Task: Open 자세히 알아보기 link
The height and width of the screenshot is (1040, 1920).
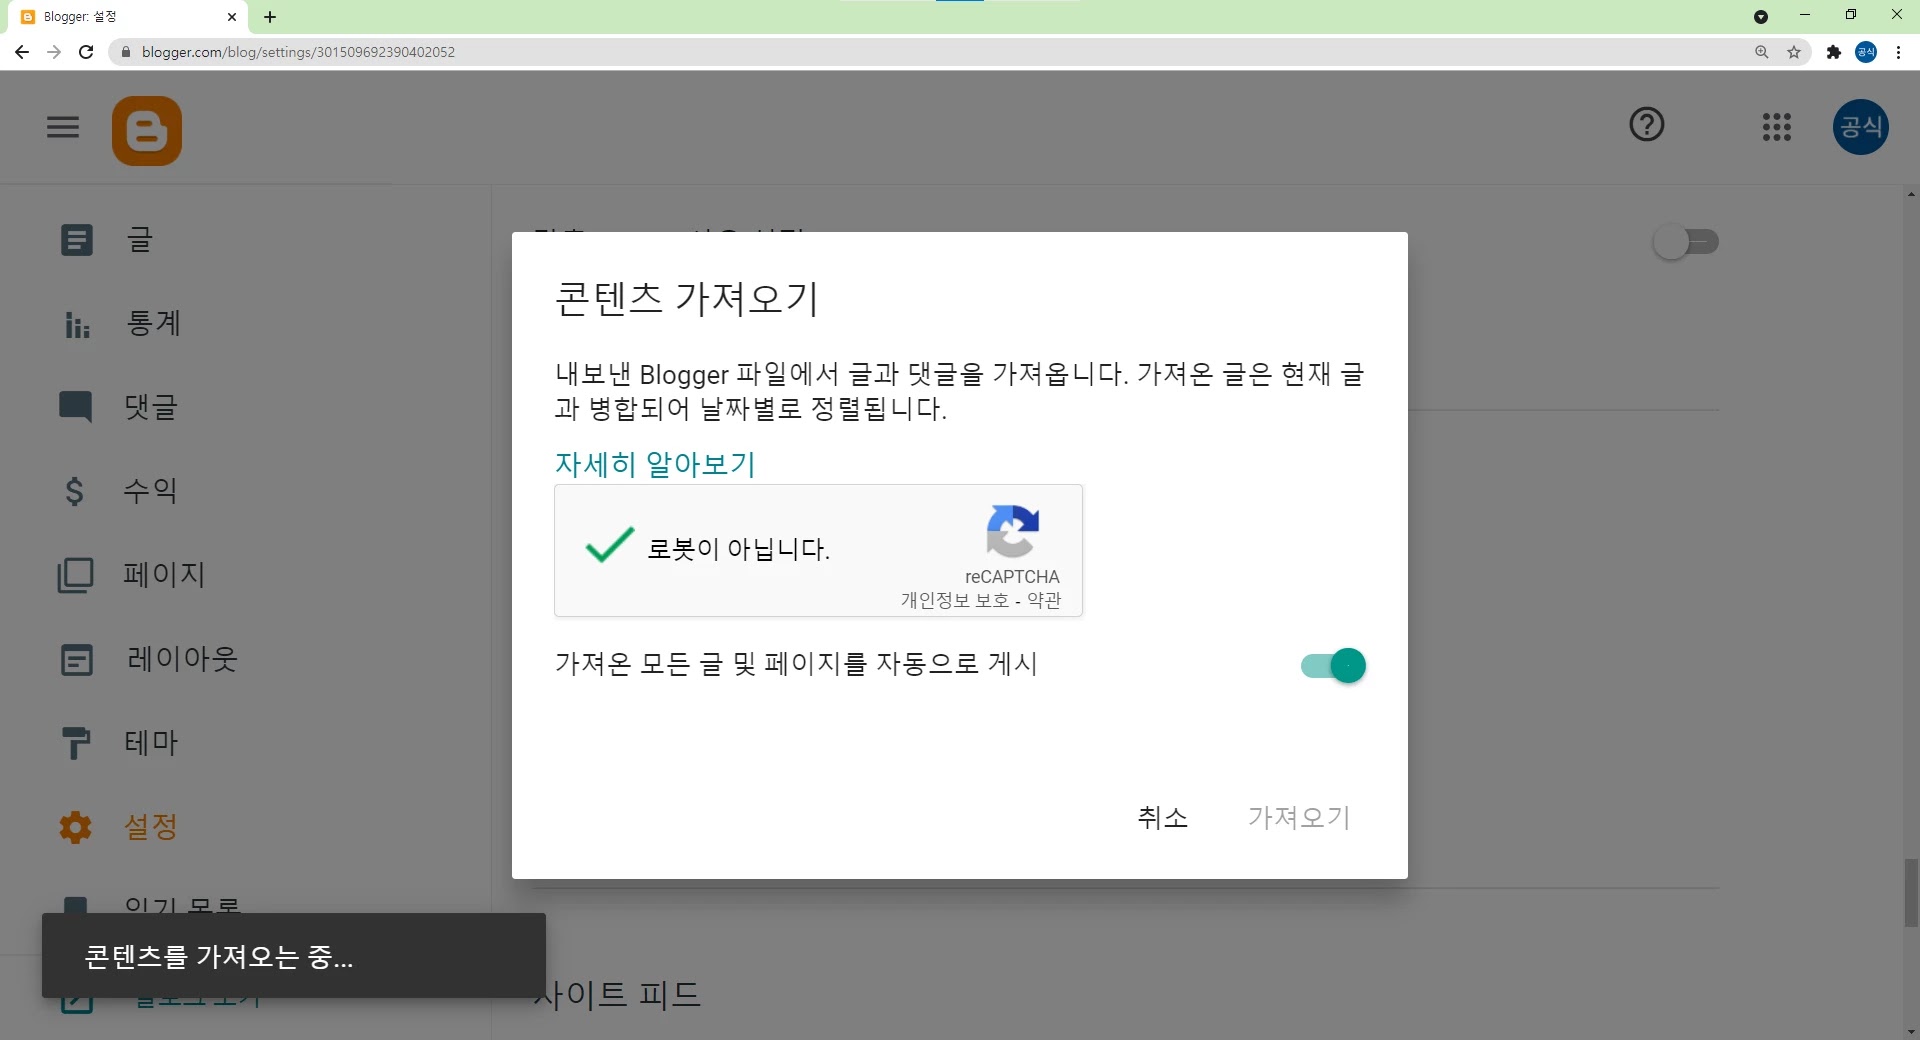Action: 655,464
